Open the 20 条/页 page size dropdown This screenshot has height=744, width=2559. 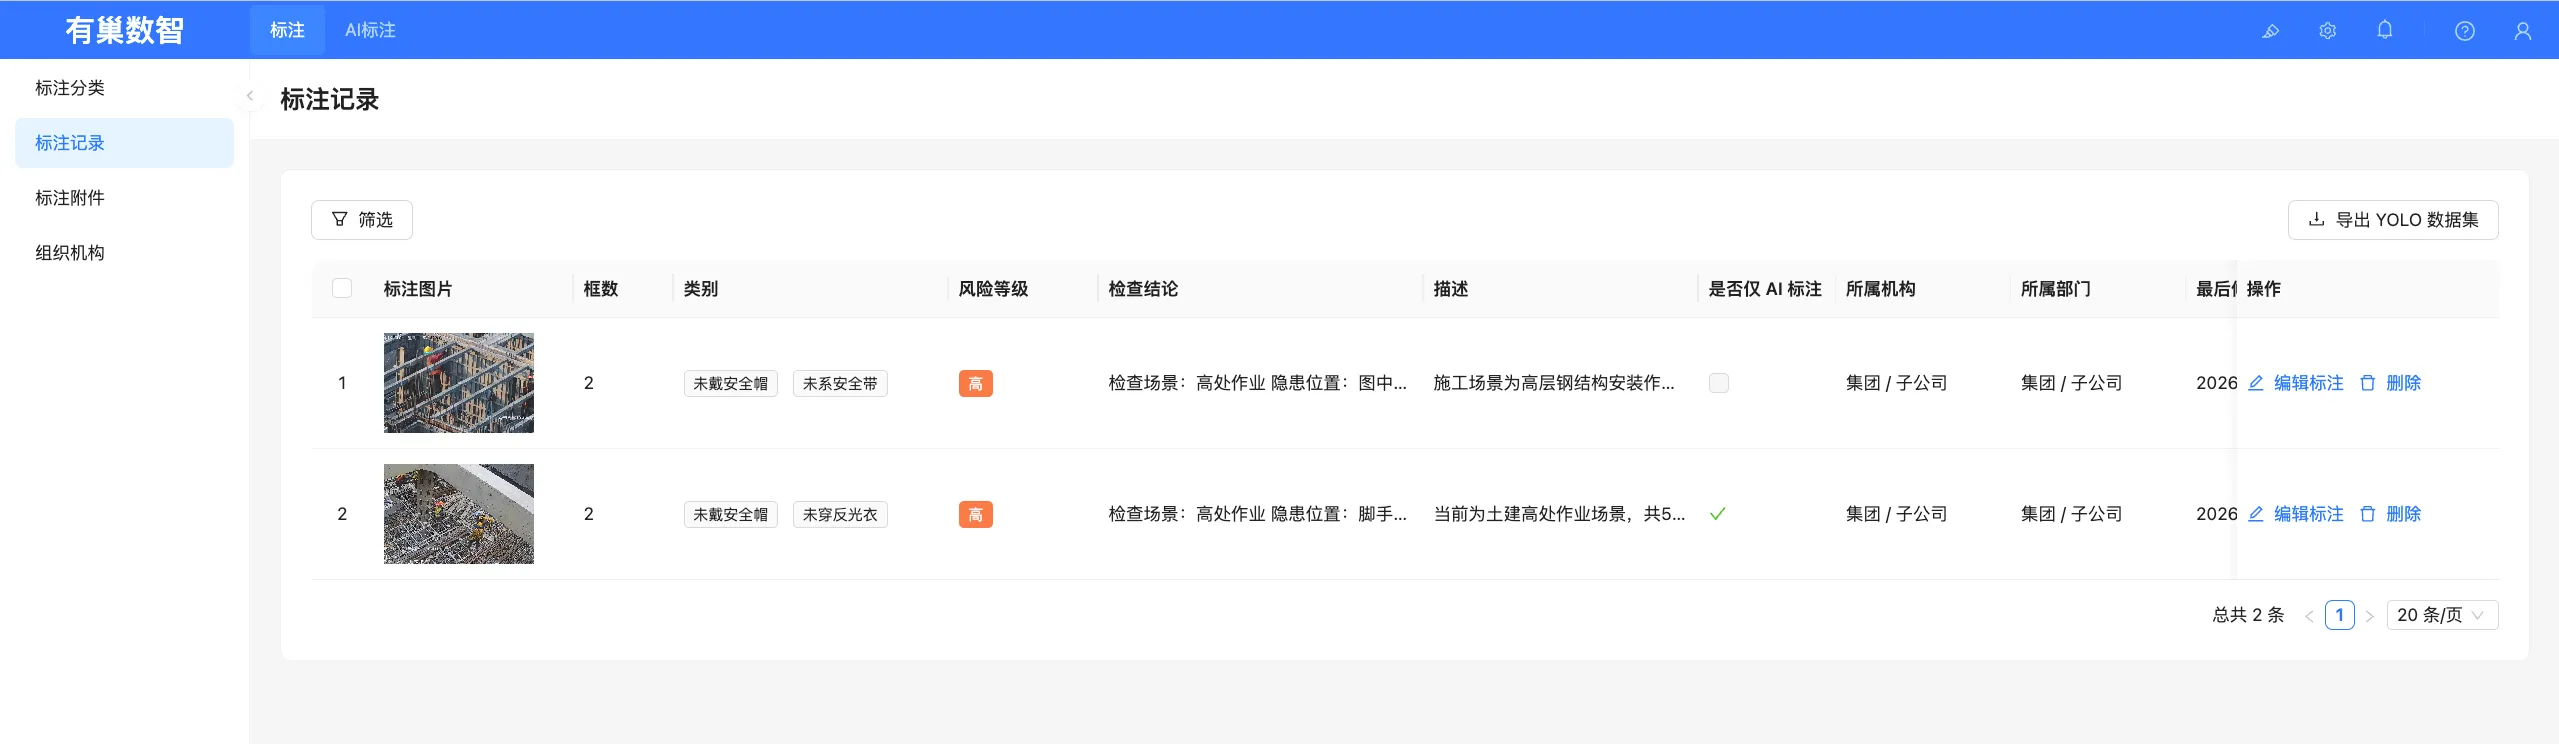coord(2442,615)
